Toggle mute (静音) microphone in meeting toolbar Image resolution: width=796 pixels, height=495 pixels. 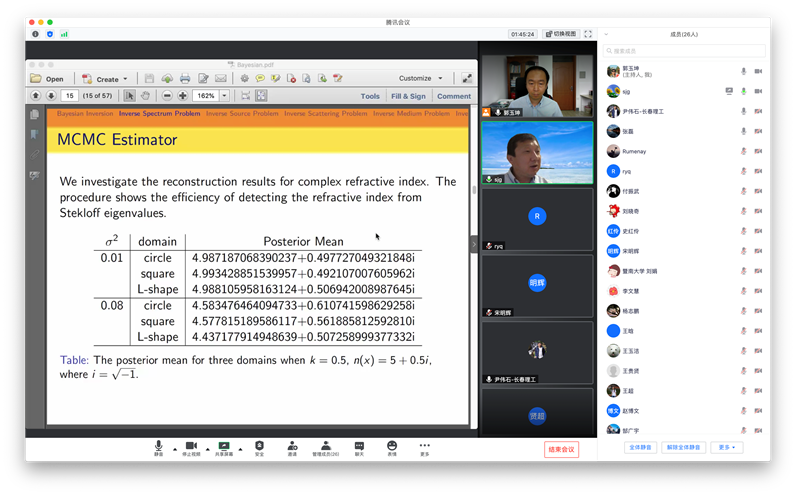(158, 448)
